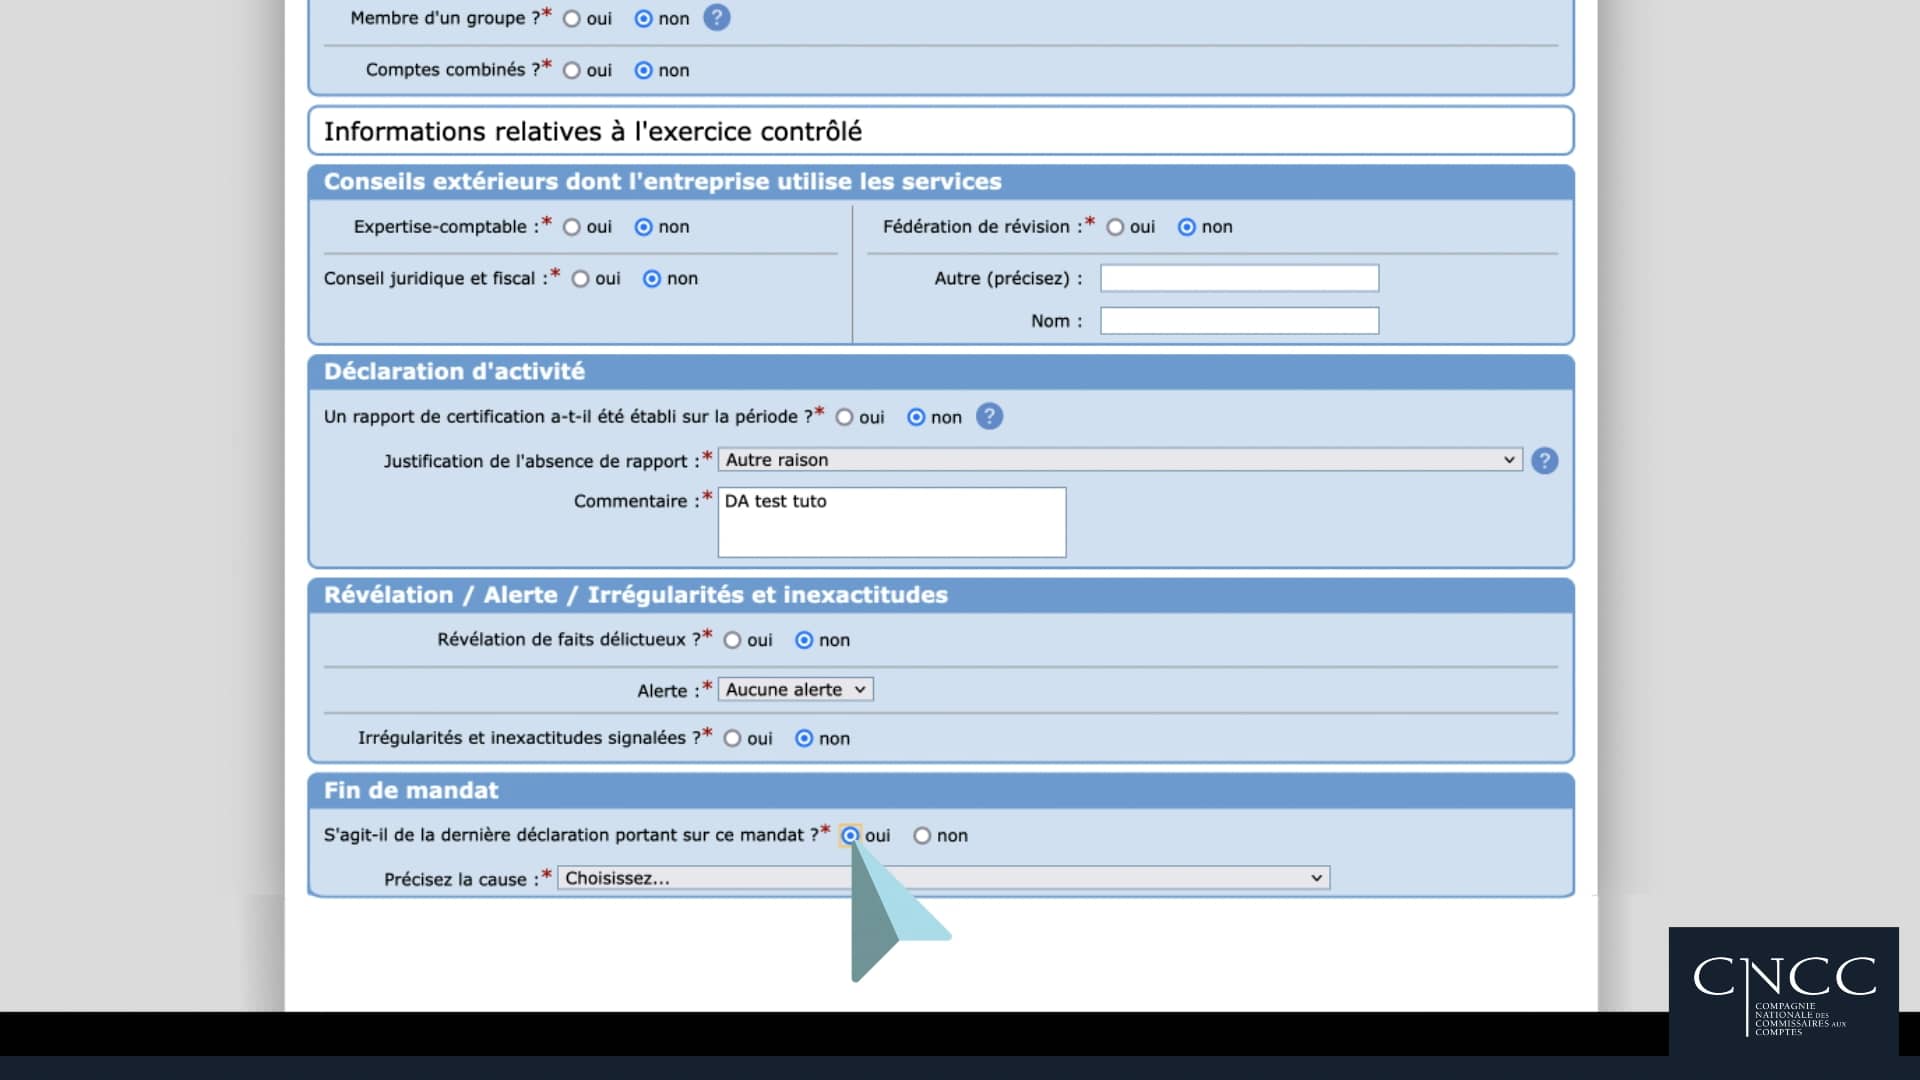Viewport: 1920px width, 1080px height.
Task: Select oui for Révélation de faits délictueux
Action: click(732, 640)
